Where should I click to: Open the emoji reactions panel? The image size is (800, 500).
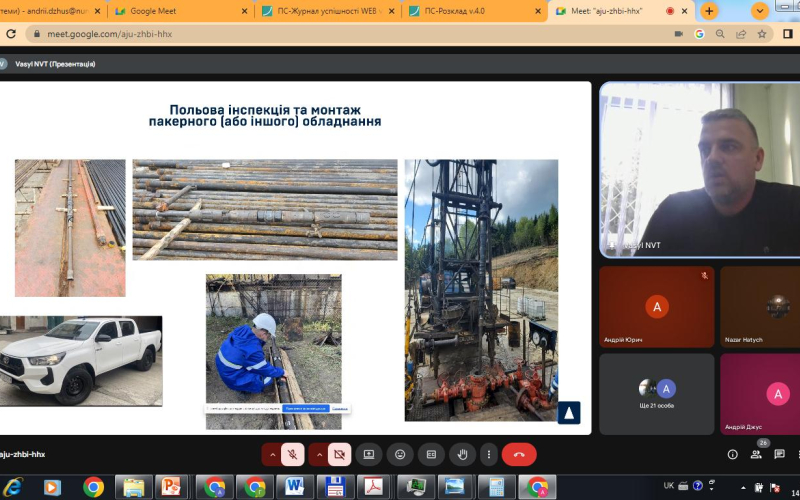[400, 454]
